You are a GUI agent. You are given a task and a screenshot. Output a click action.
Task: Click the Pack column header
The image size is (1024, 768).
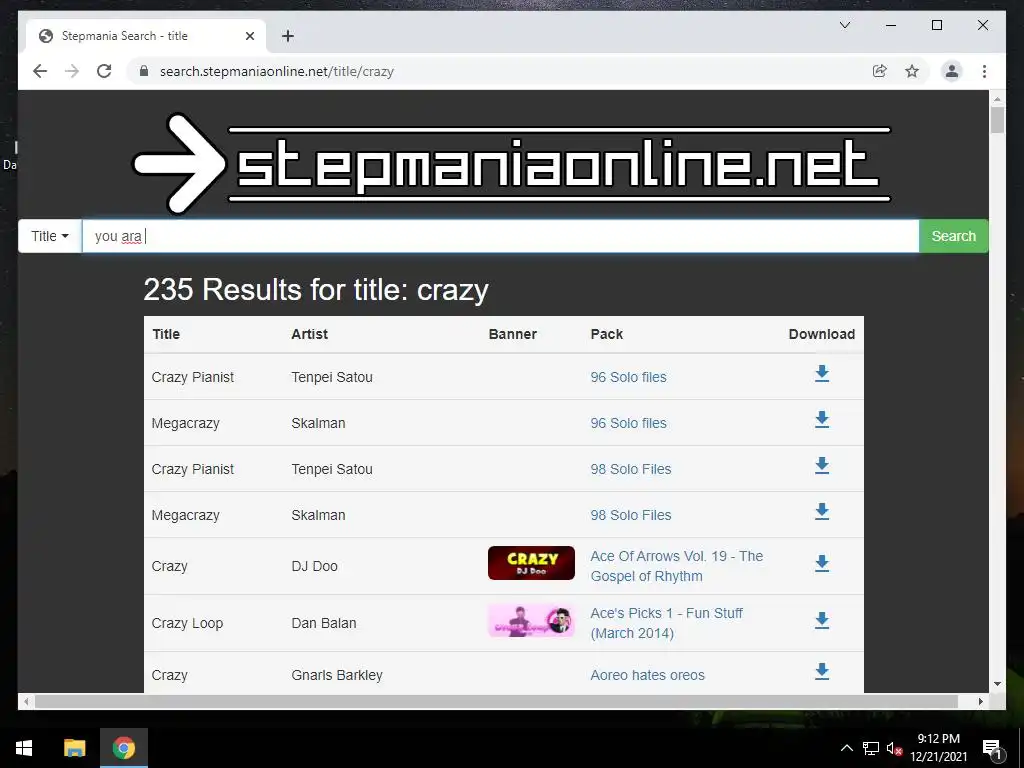pyautogui.click(x=607, y=334)
